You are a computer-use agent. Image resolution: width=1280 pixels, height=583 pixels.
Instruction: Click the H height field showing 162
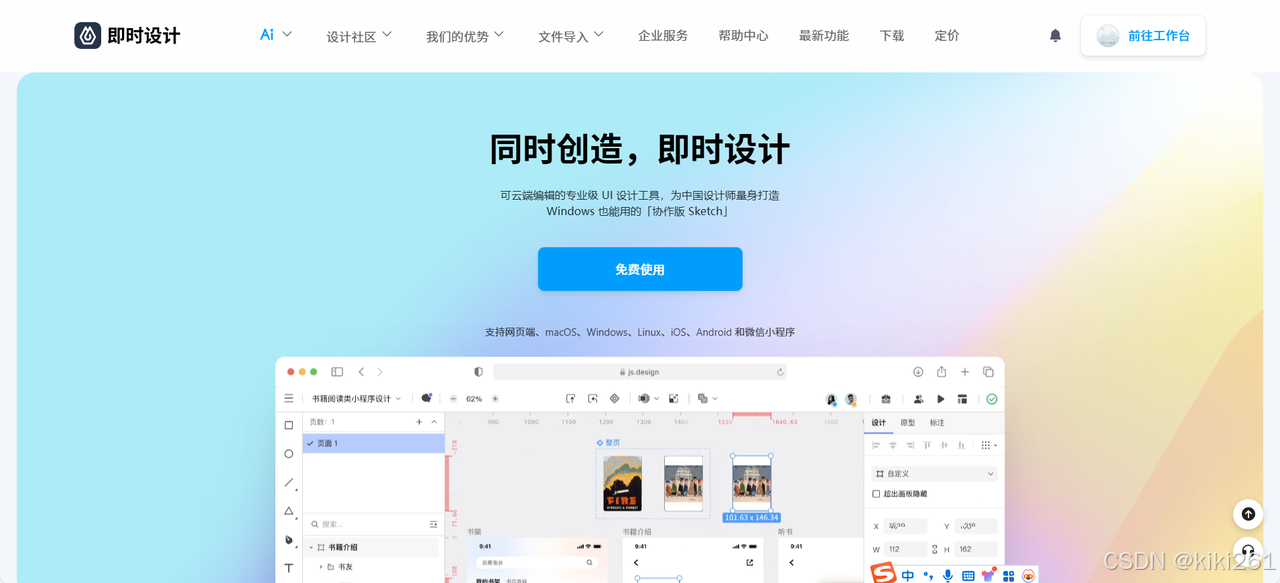tap(976, 549)
